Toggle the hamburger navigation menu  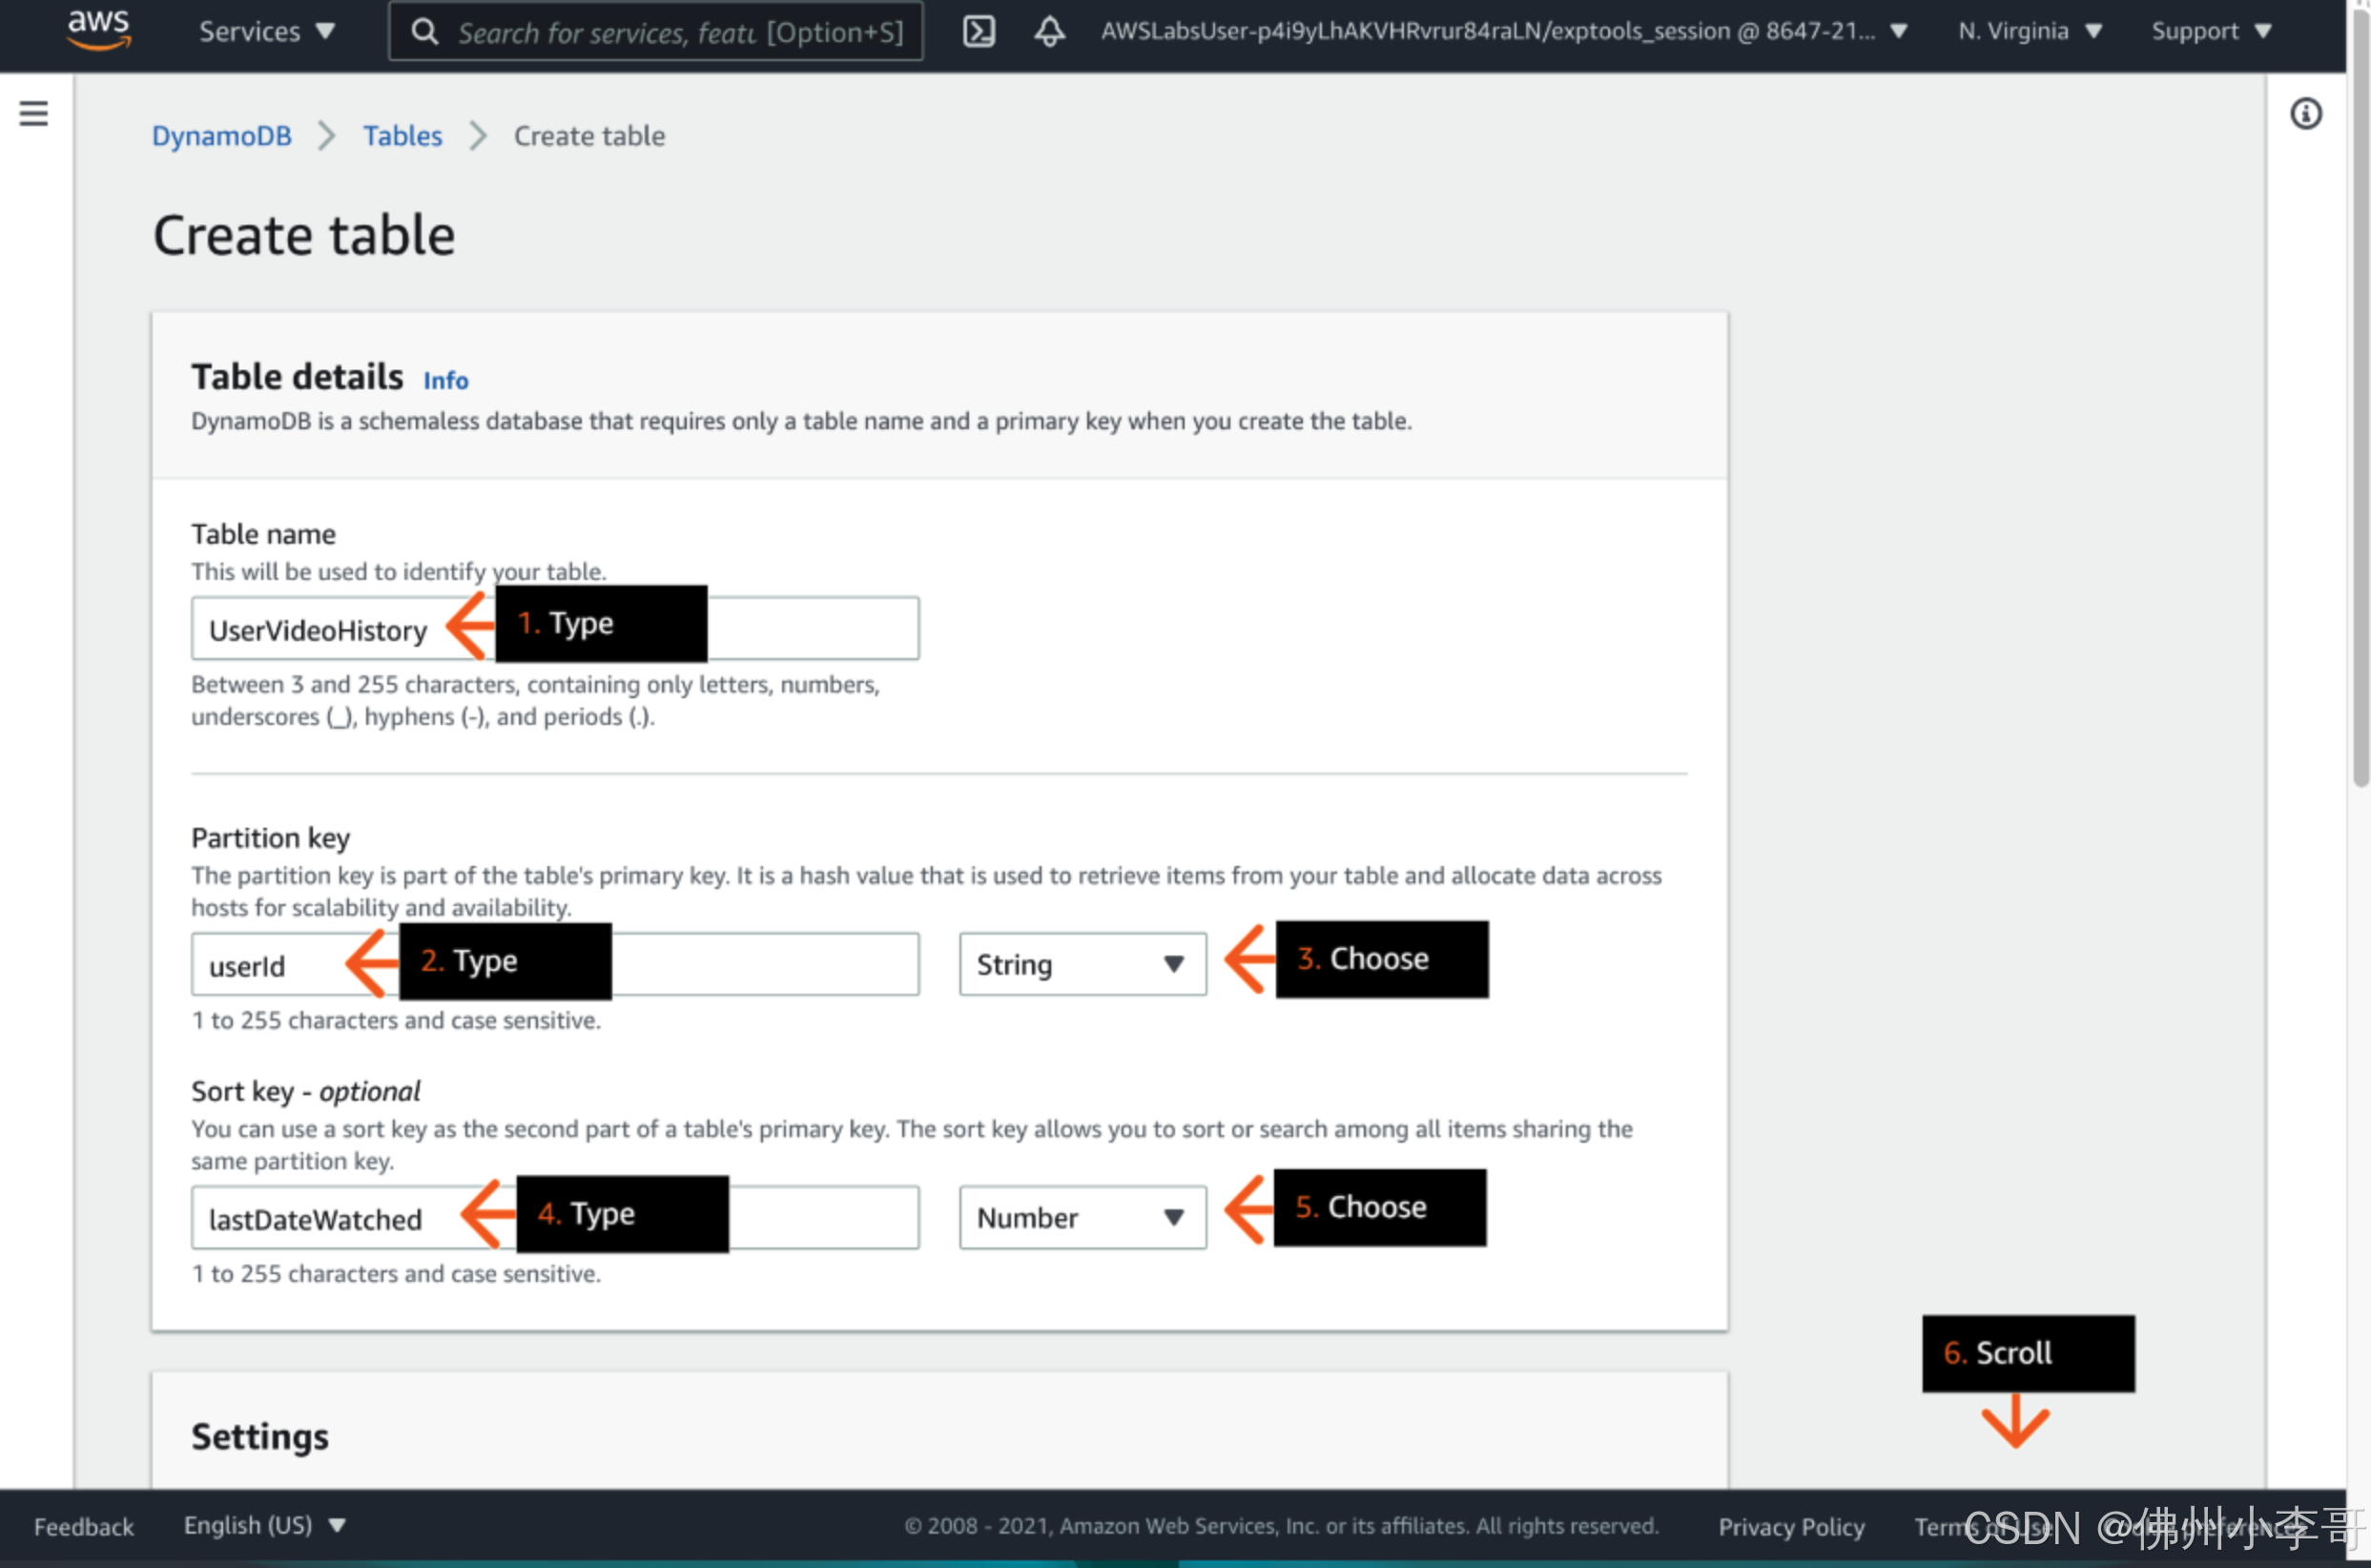tap(34, 113)
